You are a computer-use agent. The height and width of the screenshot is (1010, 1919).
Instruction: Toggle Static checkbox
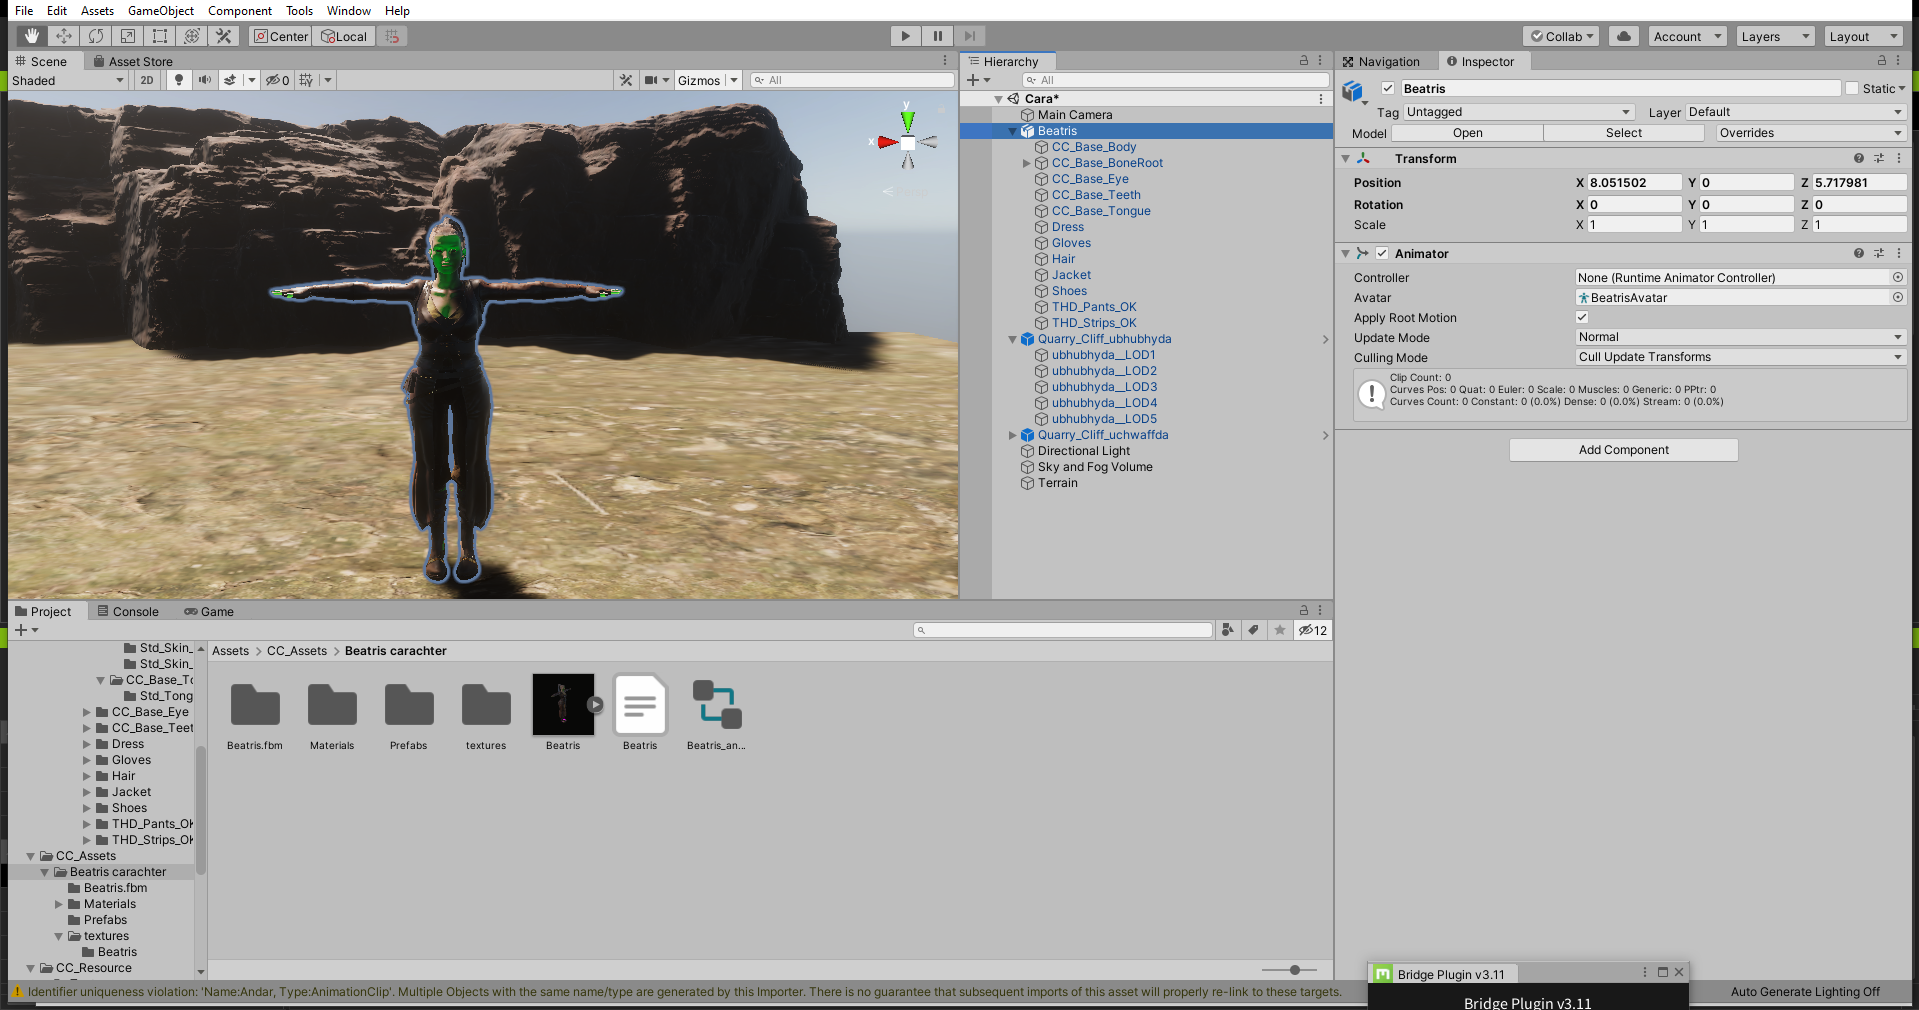(1852, 88)
